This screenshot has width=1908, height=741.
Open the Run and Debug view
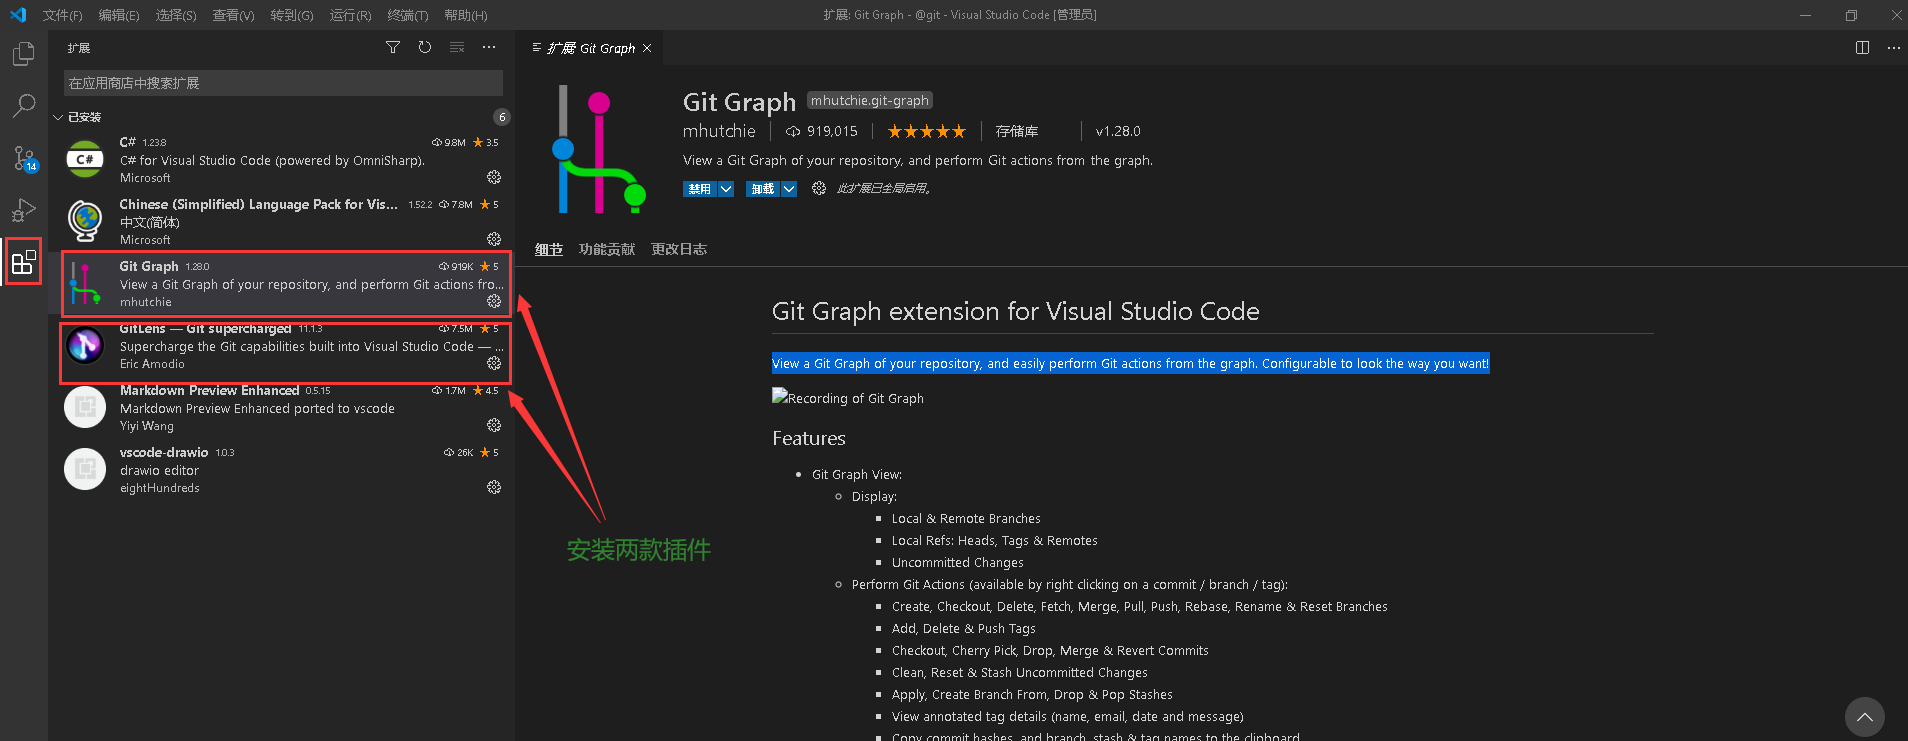pos(24,210)
